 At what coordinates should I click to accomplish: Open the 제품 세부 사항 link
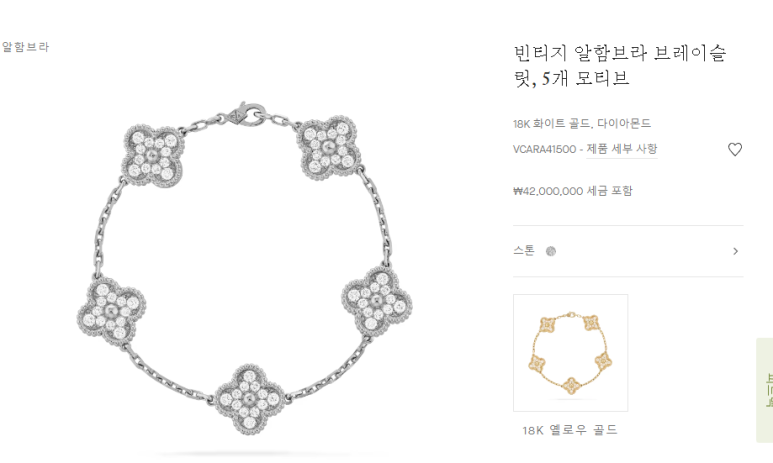coord(622,149)
